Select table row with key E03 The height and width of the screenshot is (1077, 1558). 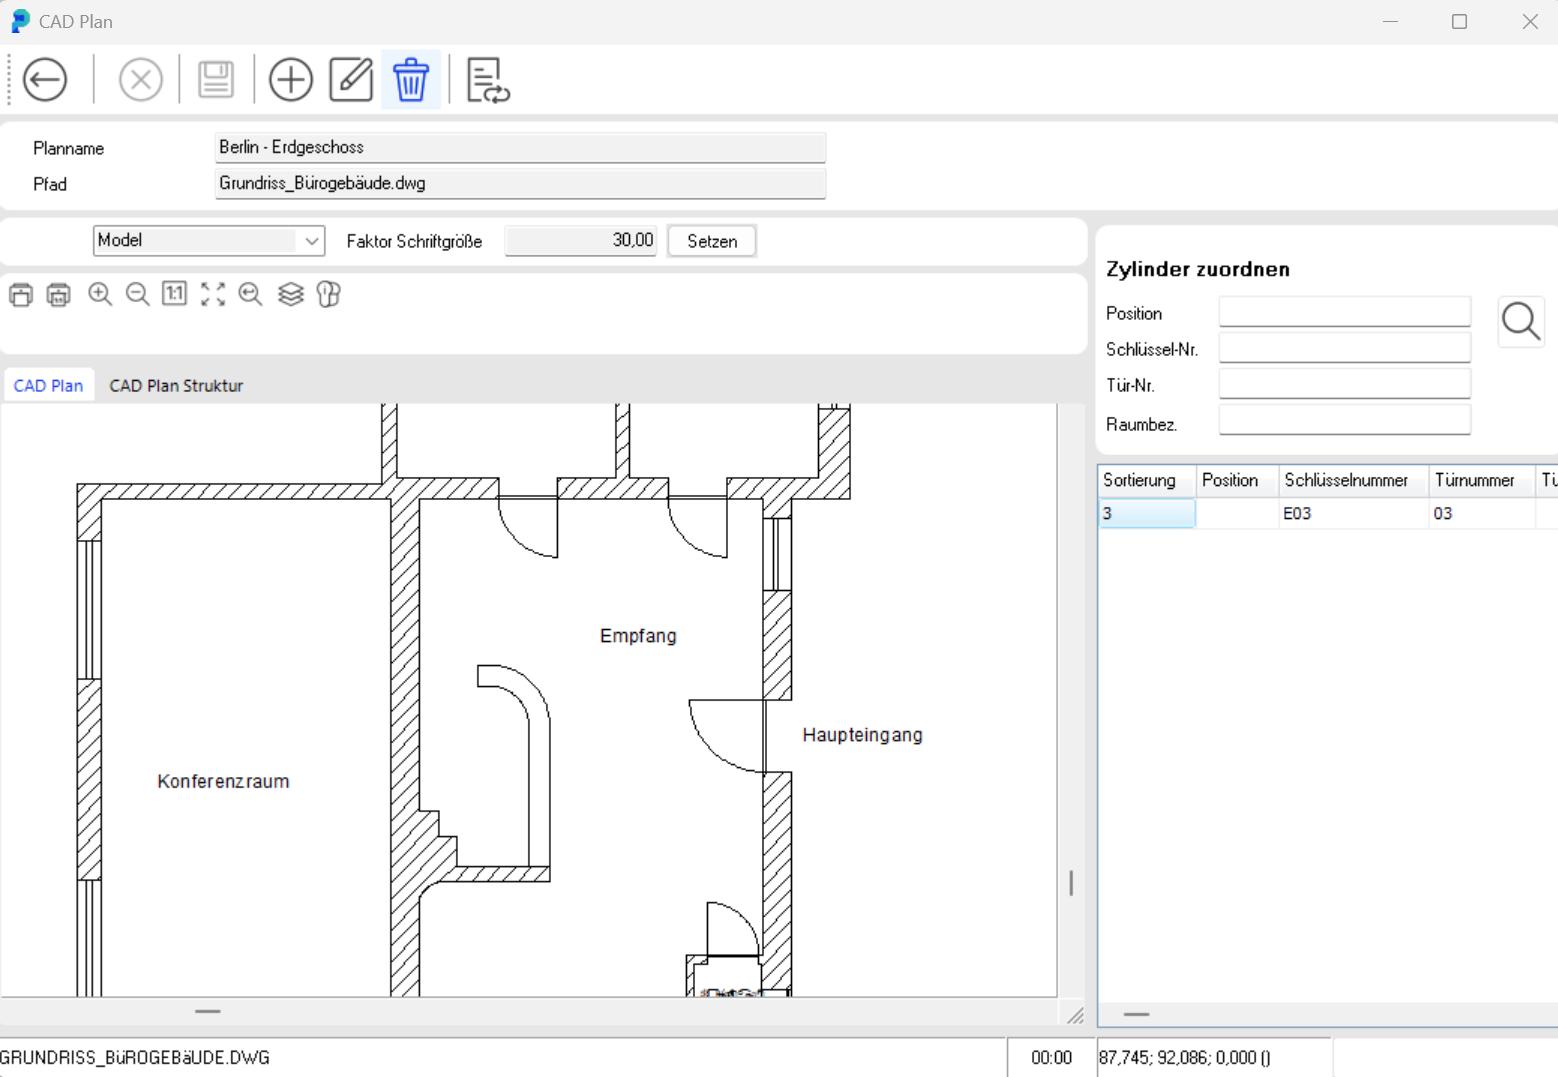pyautogui.click(x=1297, y=514)
